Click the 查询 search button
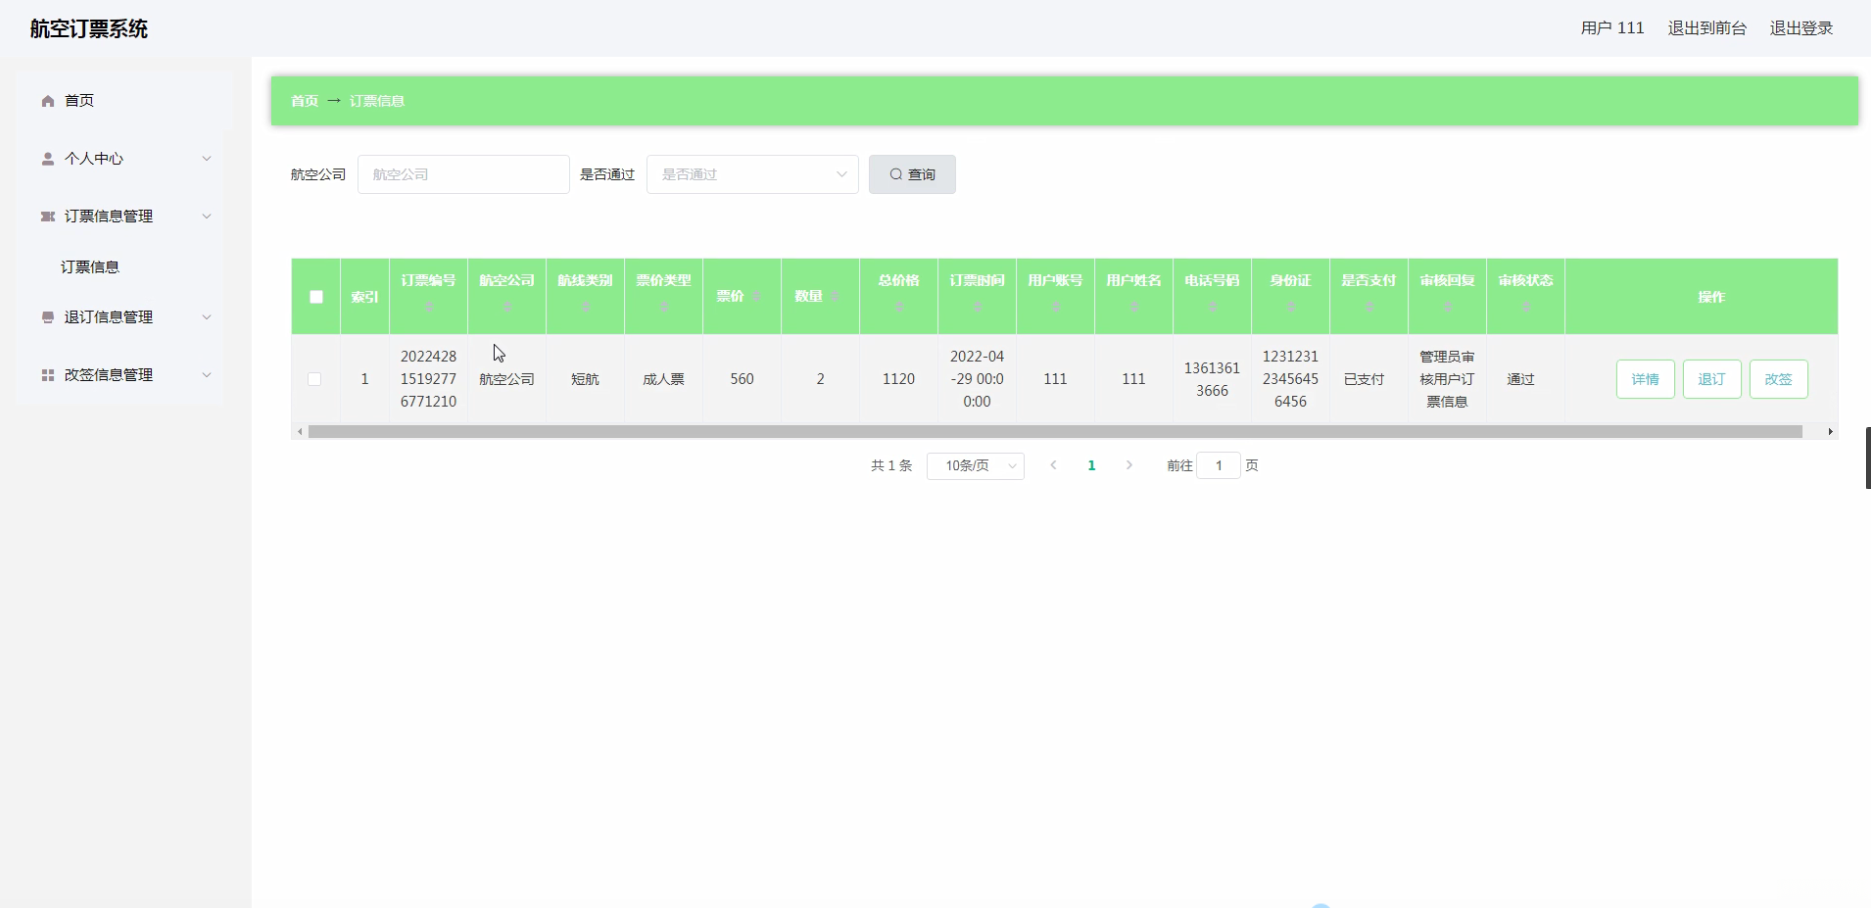The width and height of the screenshot is (1871, 908). (912, 175)
